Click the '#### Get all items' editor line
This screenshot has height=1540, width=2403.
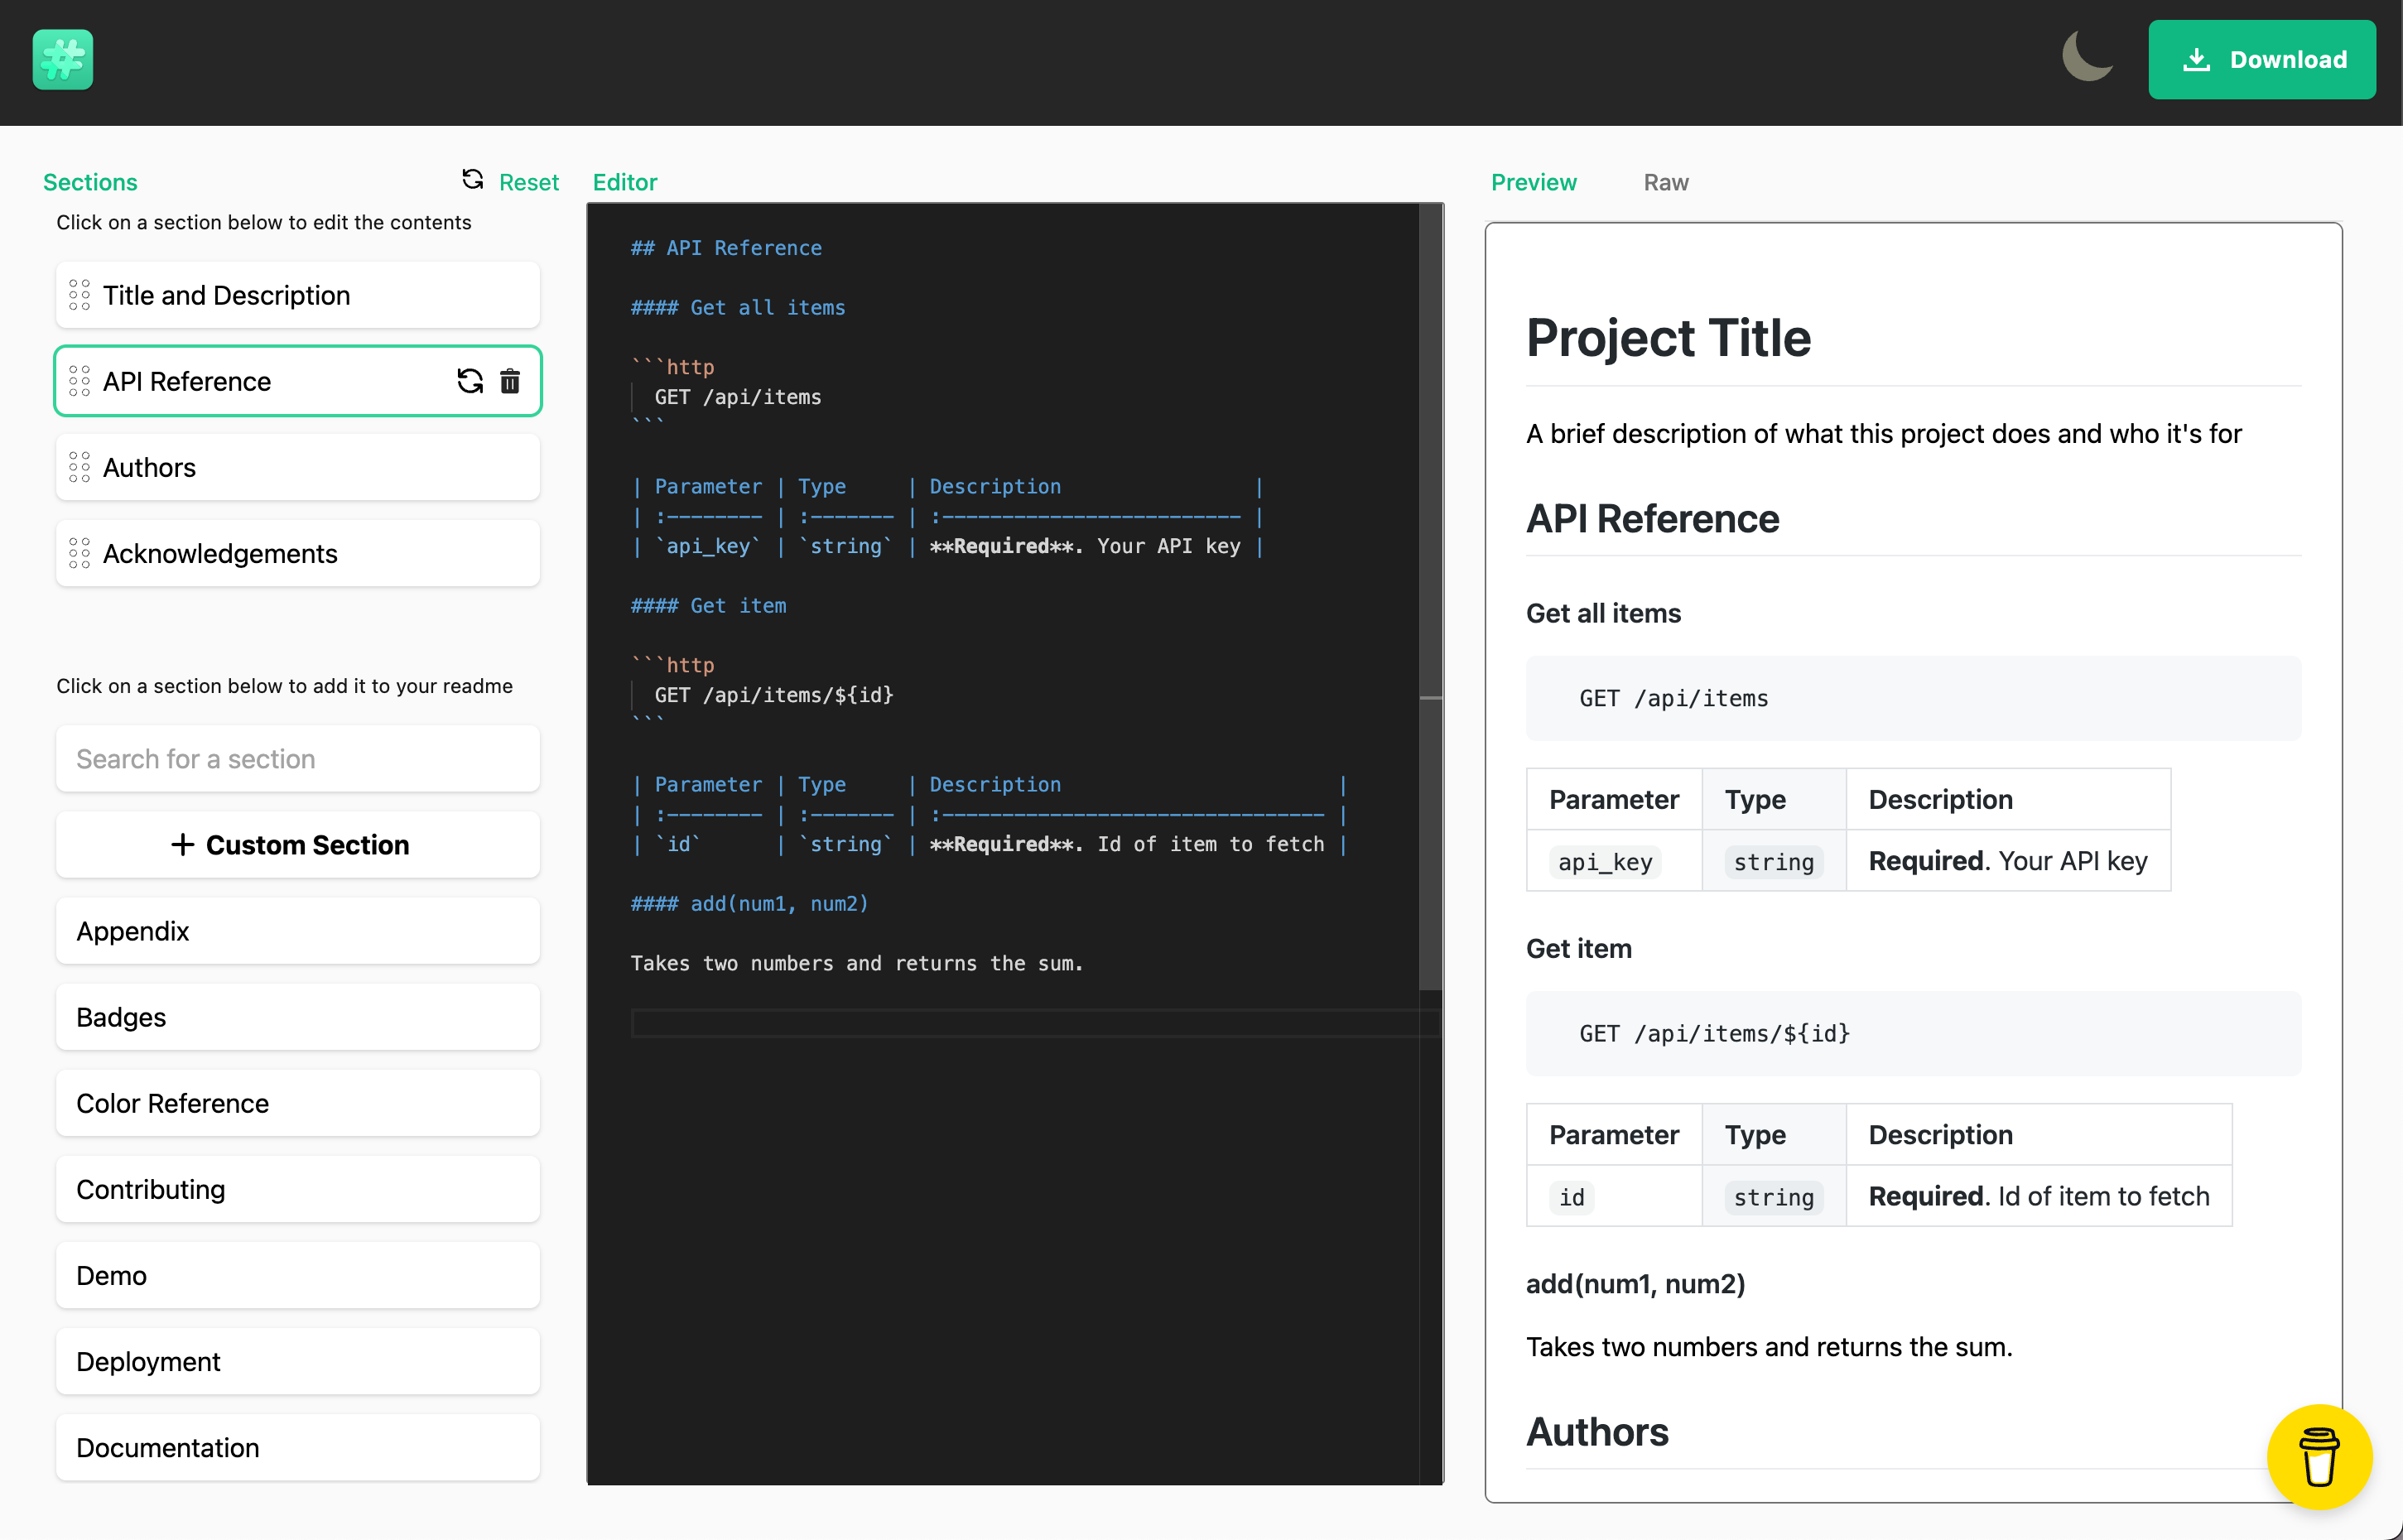738,308
